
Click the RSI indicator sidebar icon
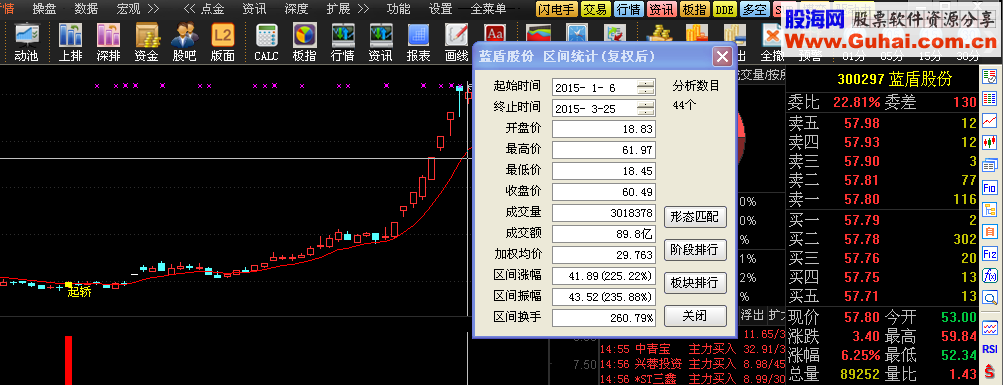[990, 349]
